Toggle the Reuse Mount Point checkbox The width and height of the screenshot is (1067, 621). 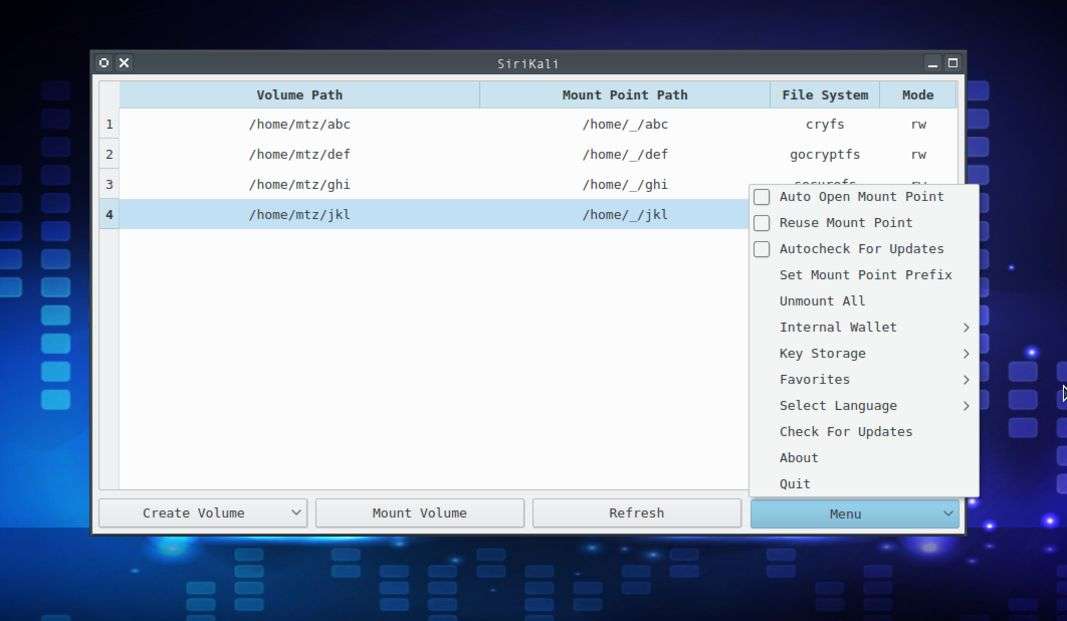[762, 223]
